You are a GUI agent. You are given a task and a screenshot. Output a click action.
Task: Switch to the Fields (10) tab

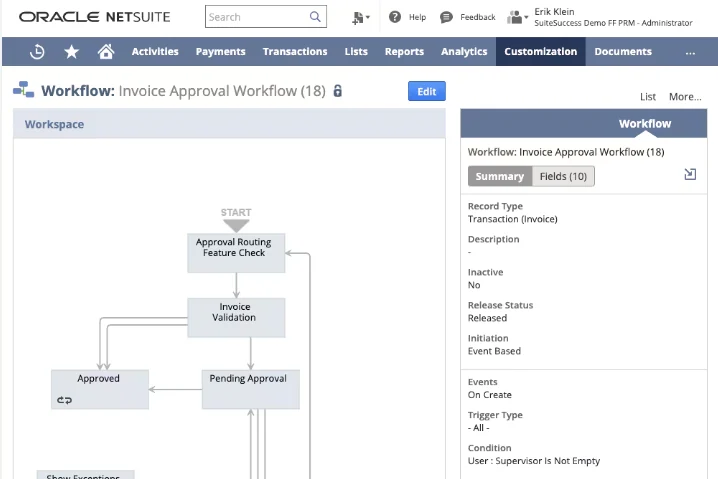click(563, 176)
